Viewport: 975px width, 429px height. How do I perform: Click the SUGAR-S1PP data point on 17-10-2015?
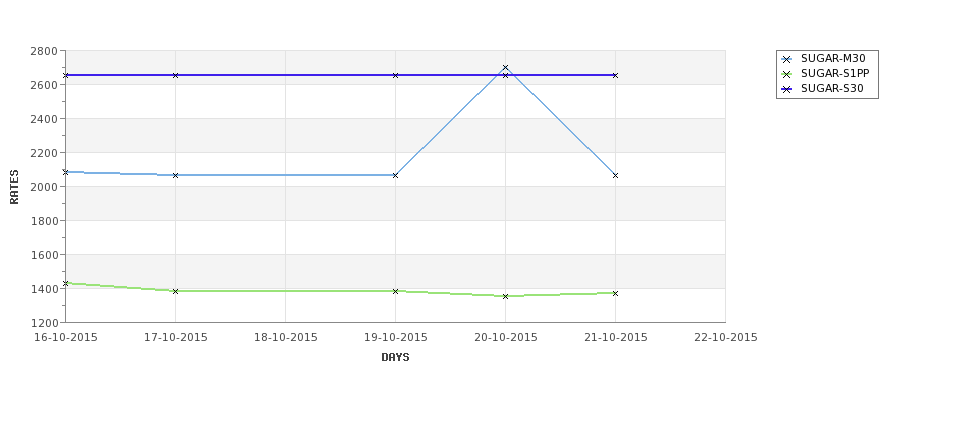tap(175, 292)
